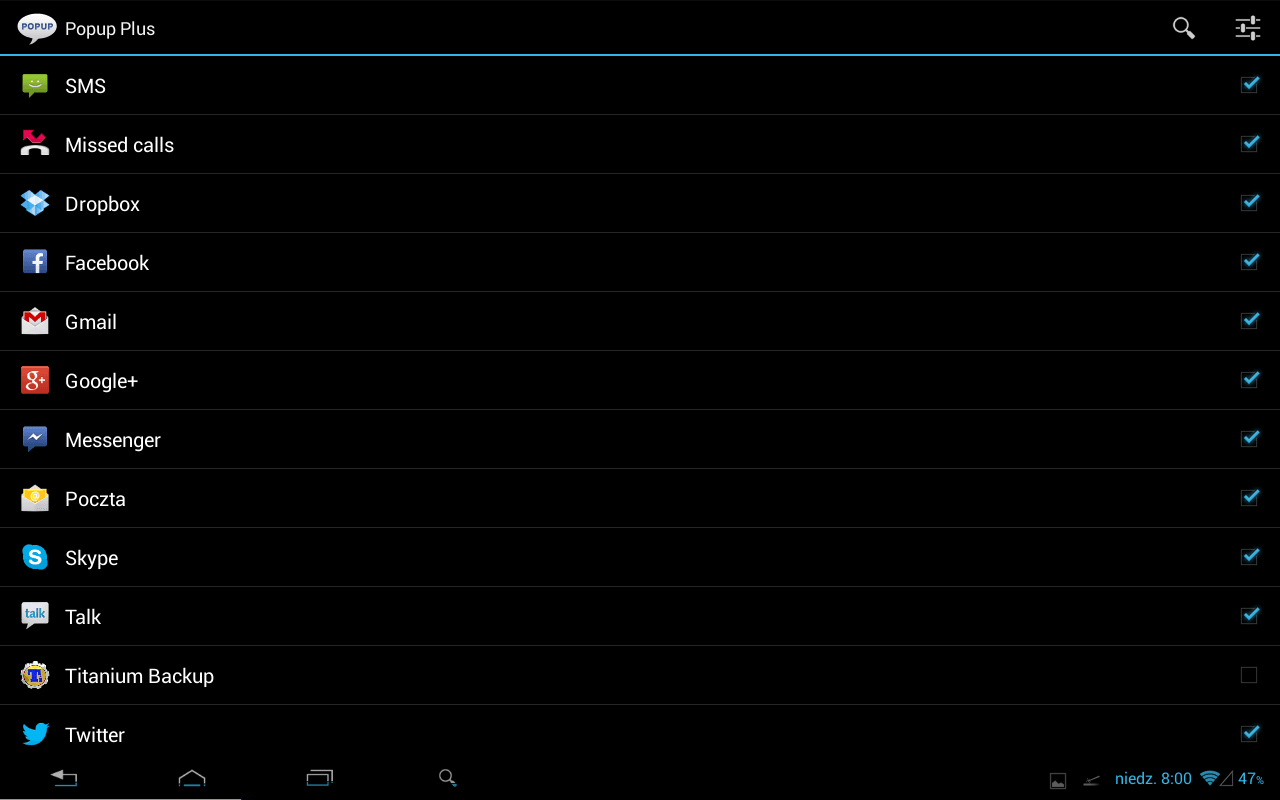1280x800 pixels.
Task: Disable popups for Missed calls checkbox
Action: (1249, 144)
